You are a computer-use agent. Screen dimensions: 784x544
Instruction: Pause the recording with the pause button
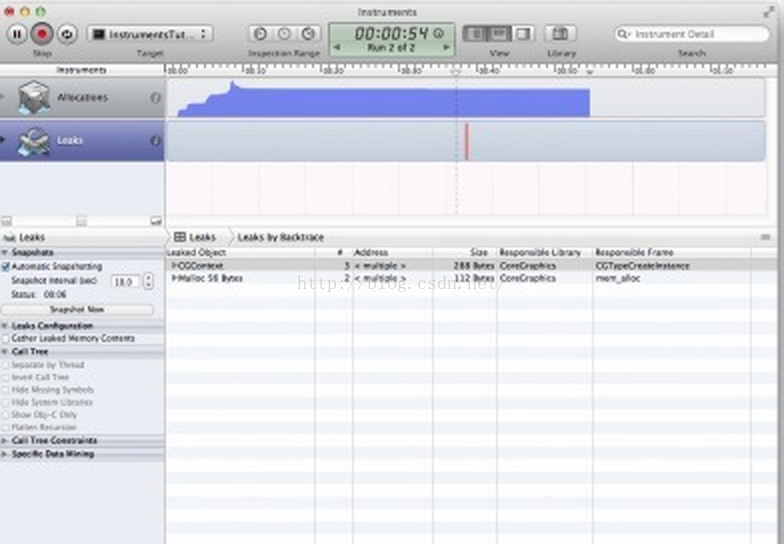tap(16, 34)
